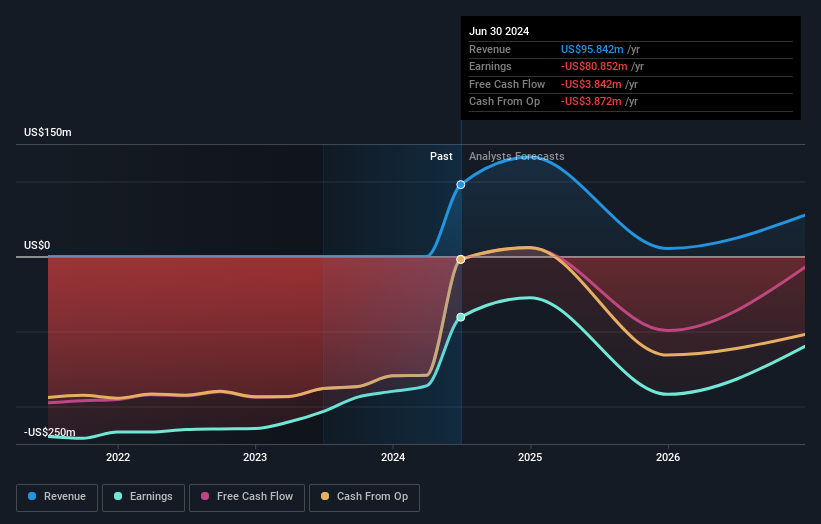Click the Cash From Op tooltip row label
The image size is (821, 524).
(x=504, y=102)
